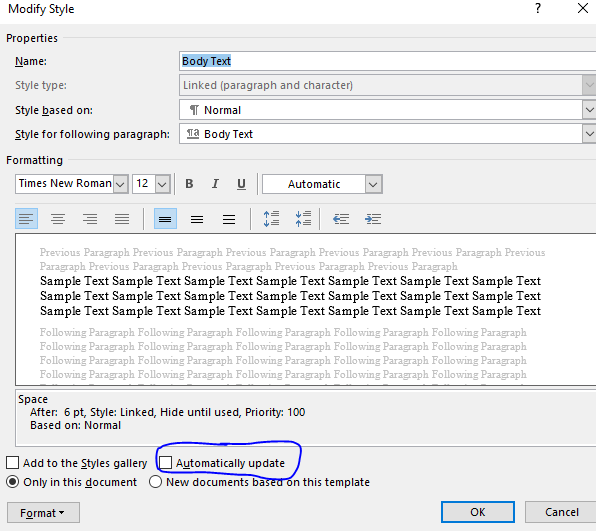Open the Style based on dropdown
Screen dimensions: 596x531
pos(589,110)
